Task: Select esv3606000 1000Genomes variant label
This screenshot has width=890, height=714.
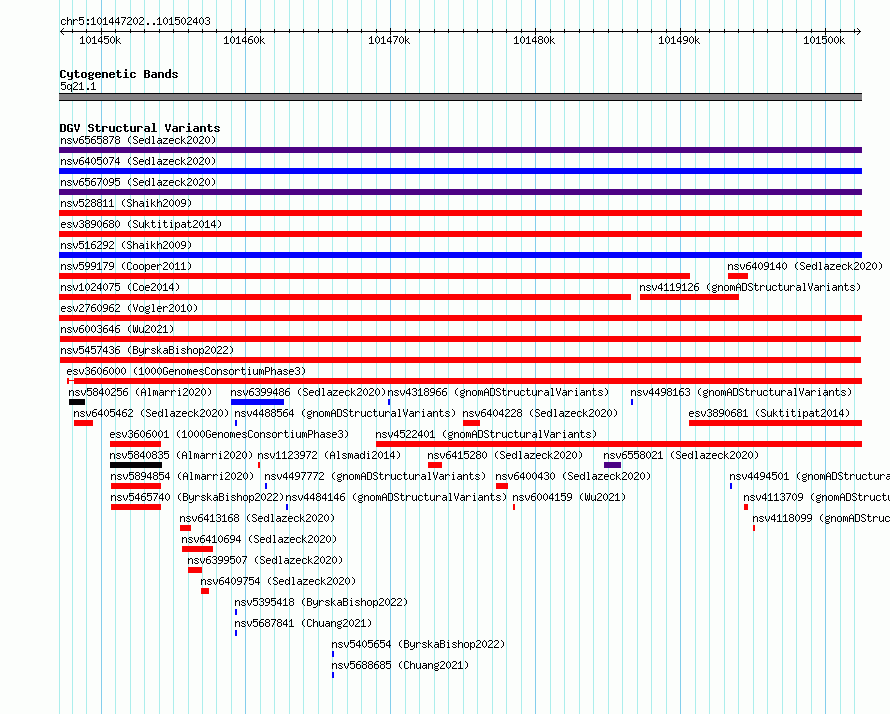Action: coord(186,371)
